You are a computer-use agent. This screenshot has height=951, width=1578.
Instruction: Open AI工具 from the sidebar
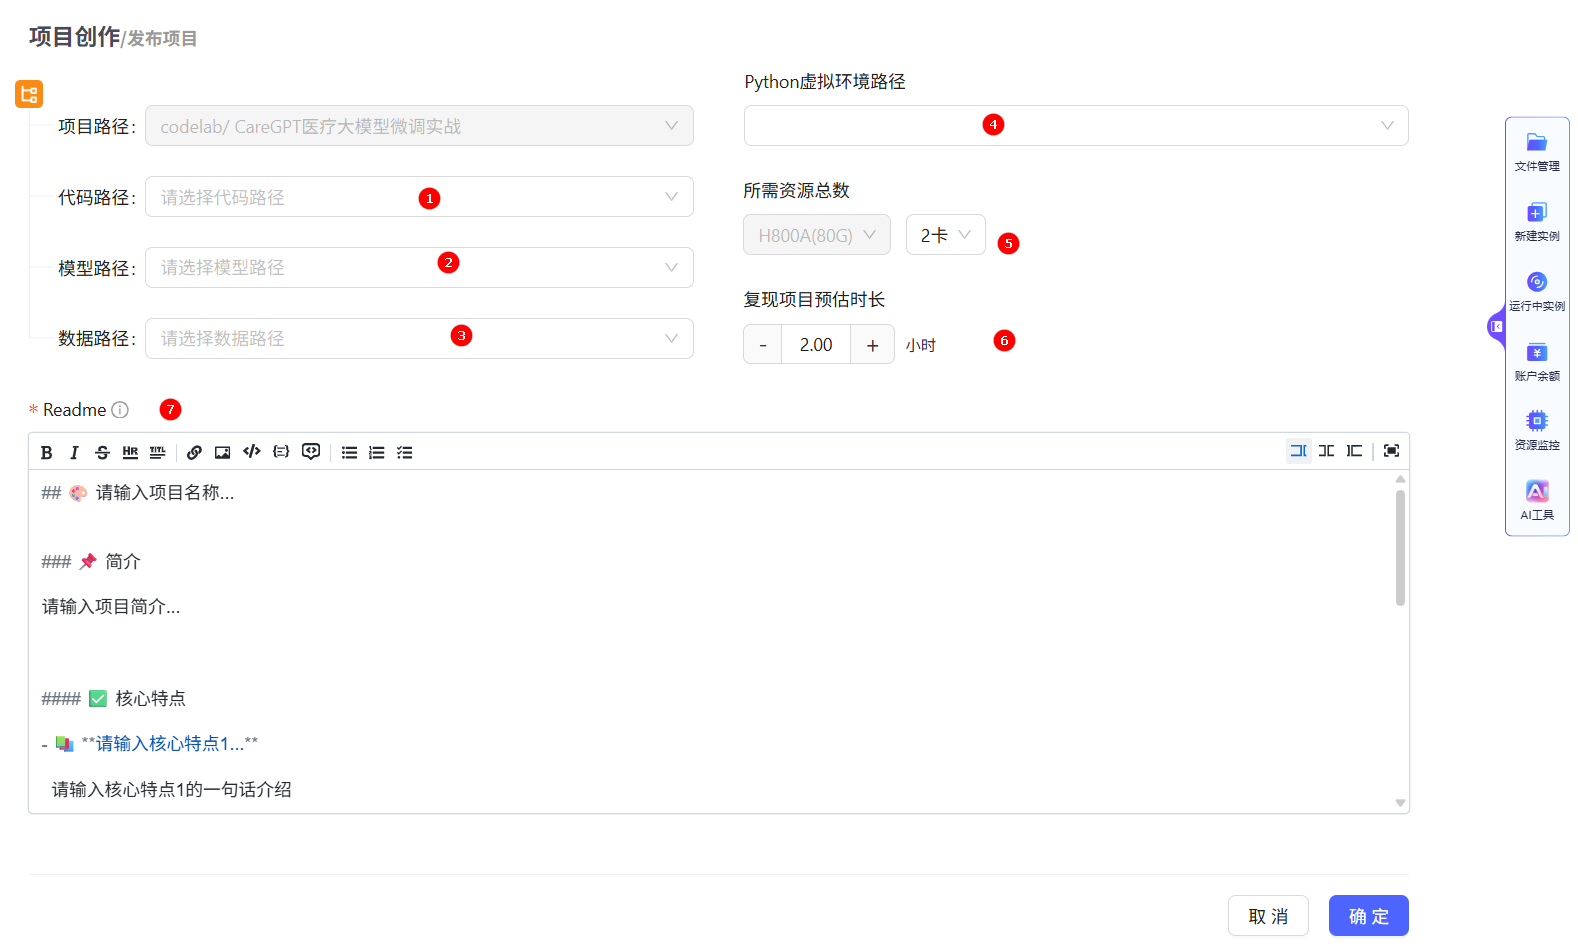click(x=1536, y=500)
